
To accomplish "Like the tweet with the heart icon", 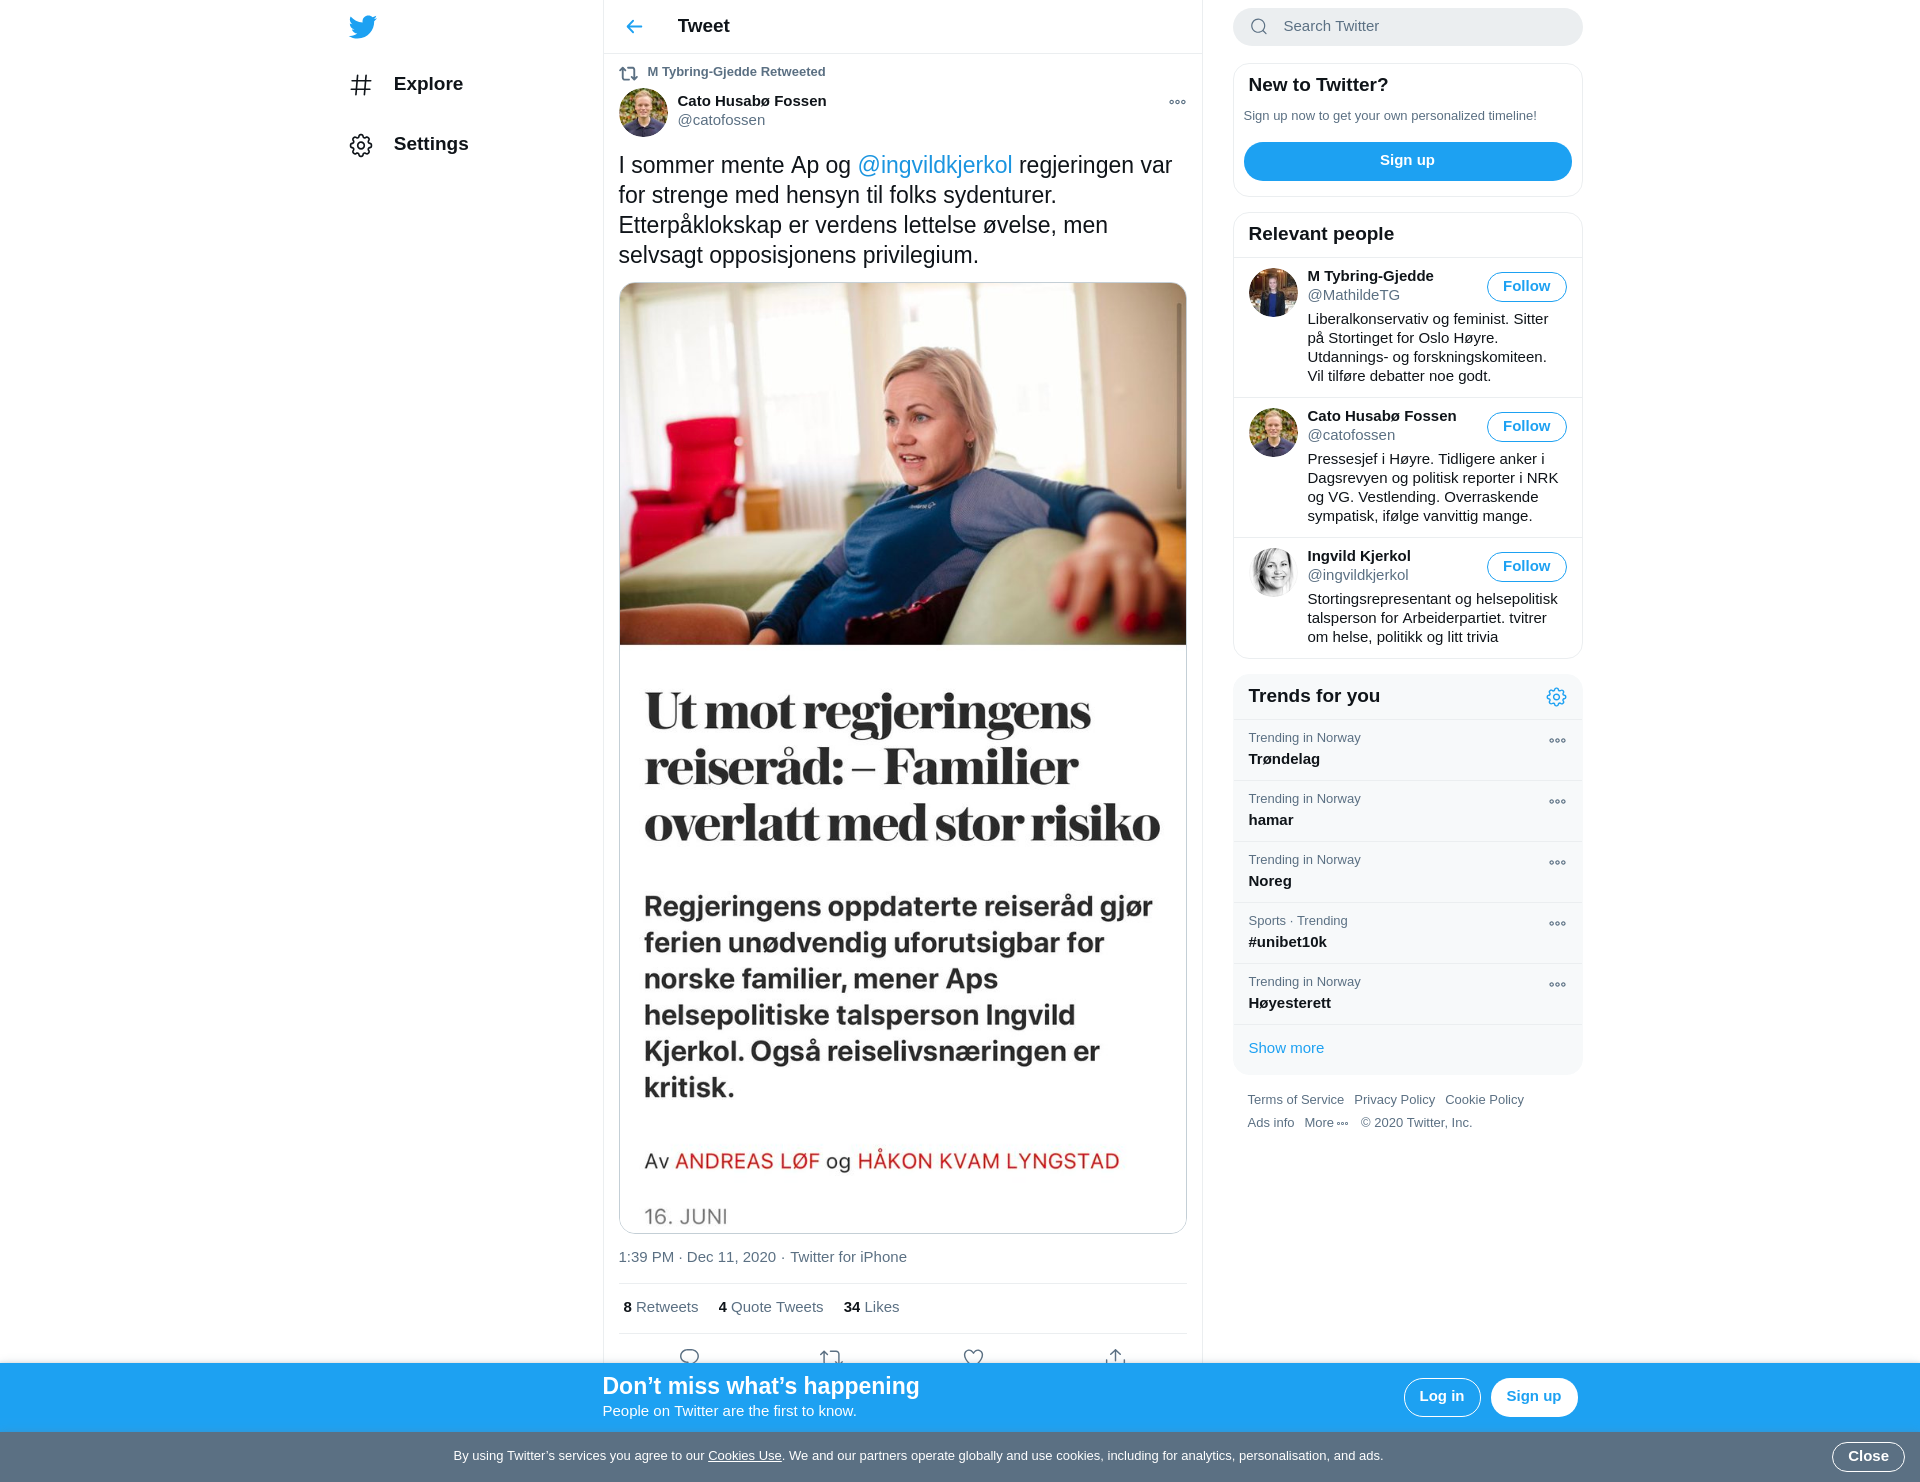I will [x=973, y=1356].
